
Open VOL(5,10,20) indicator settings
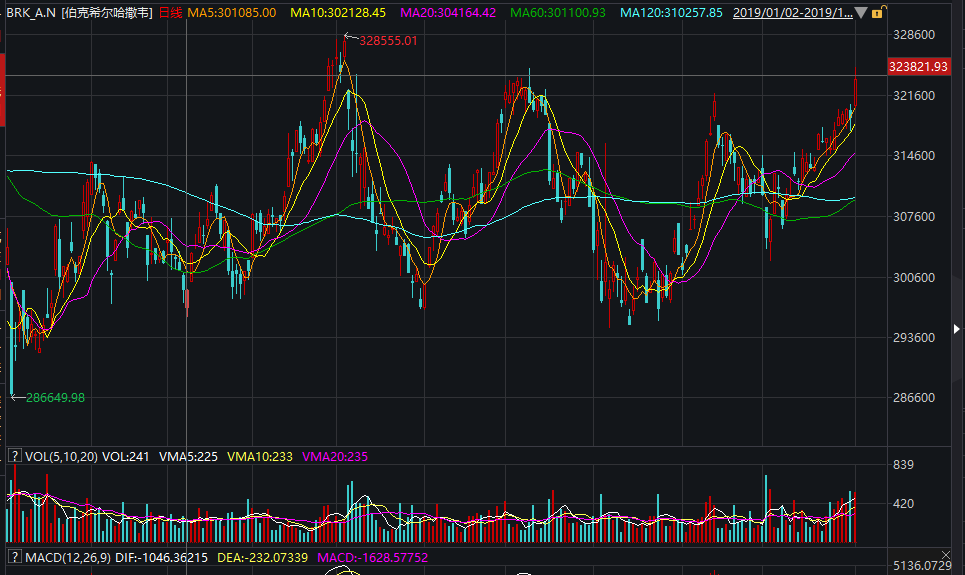(x=61, y=456)
